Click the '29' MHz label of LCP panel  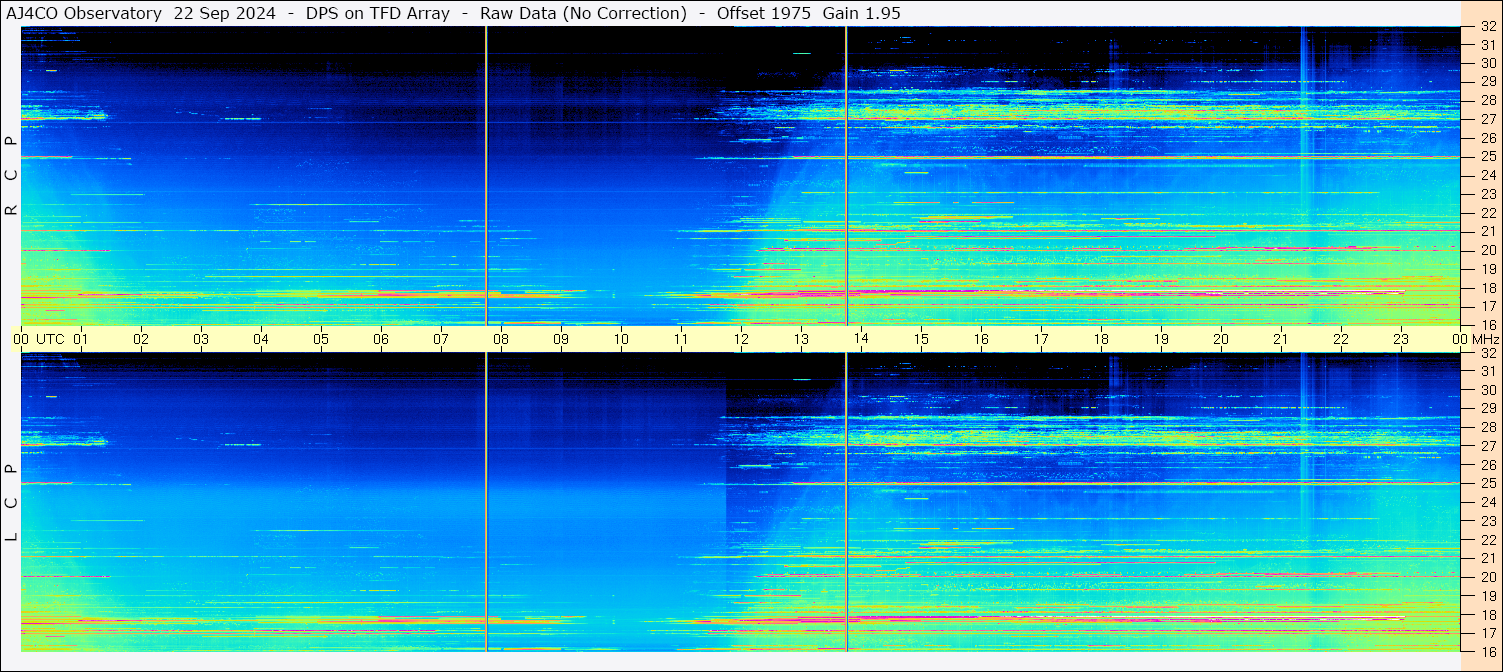click(x=1487, y=409)
